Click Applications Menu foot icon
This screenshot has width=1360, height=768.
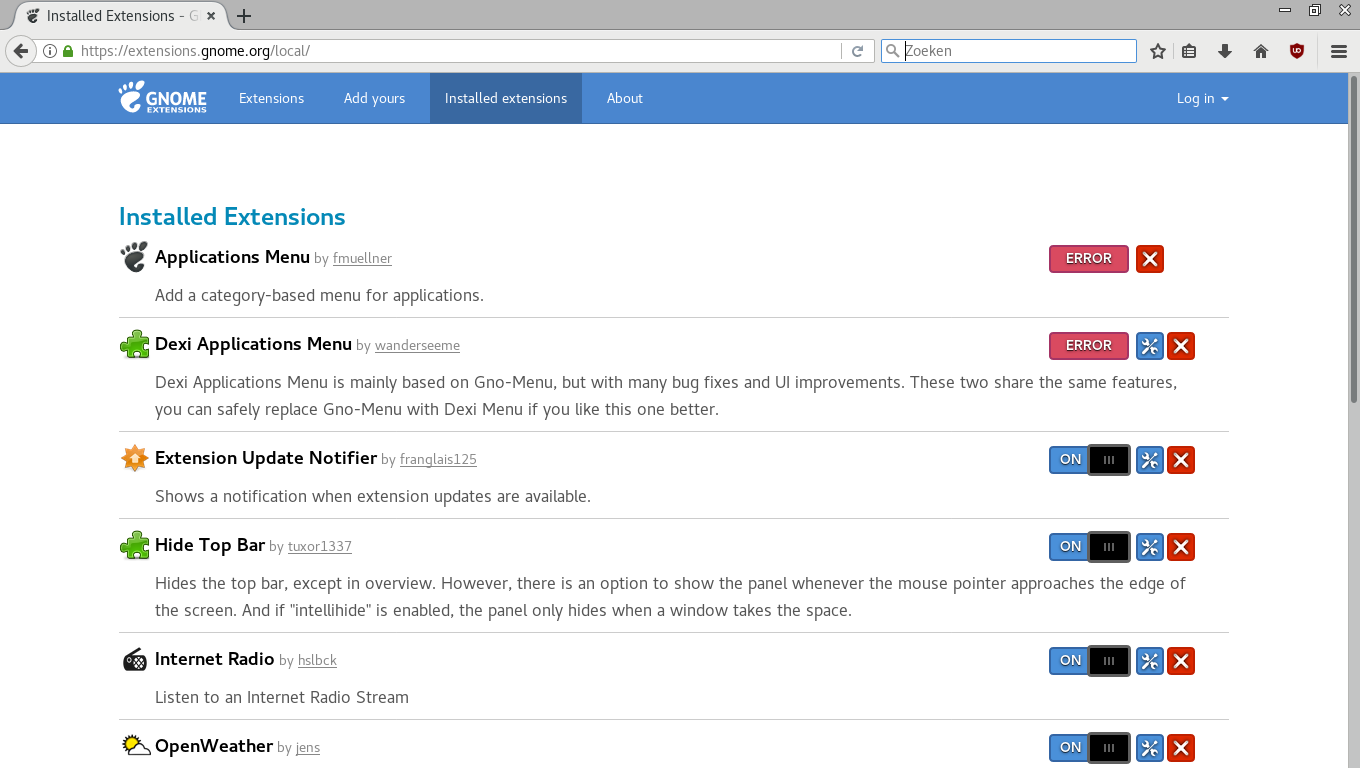click(x=134, y=257)
